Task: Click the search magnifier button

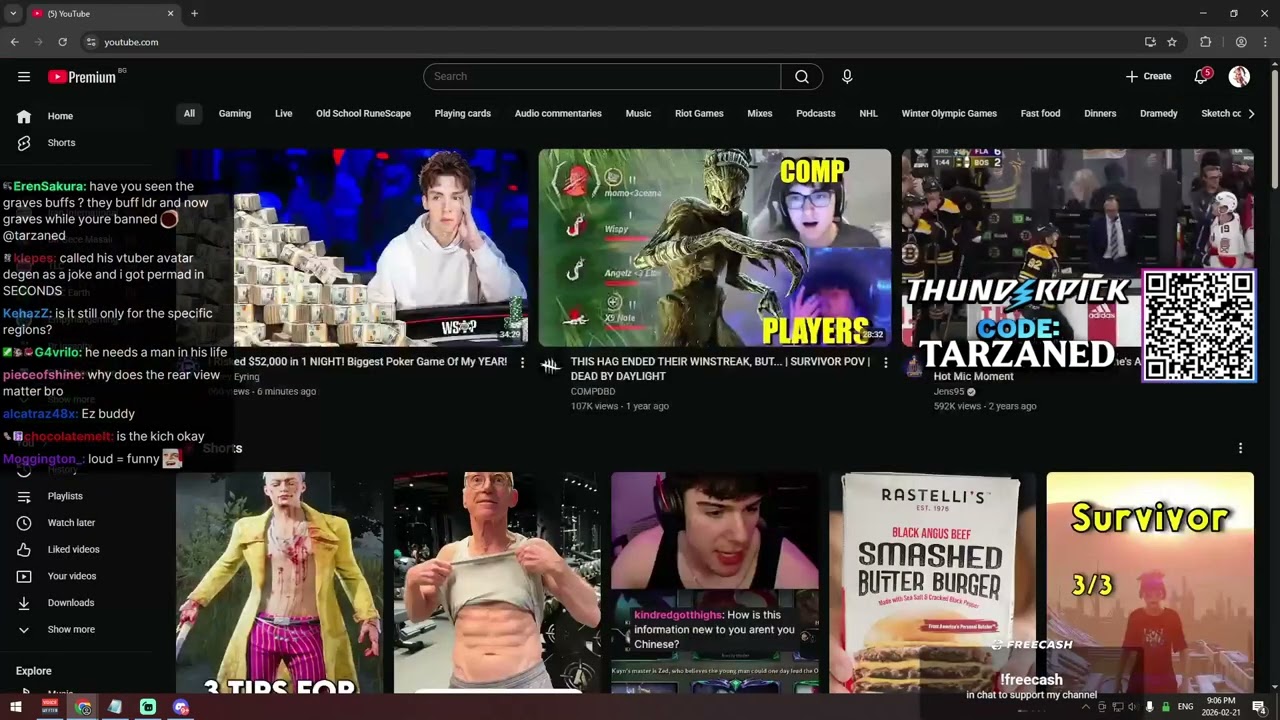Action: coord(802,77)
